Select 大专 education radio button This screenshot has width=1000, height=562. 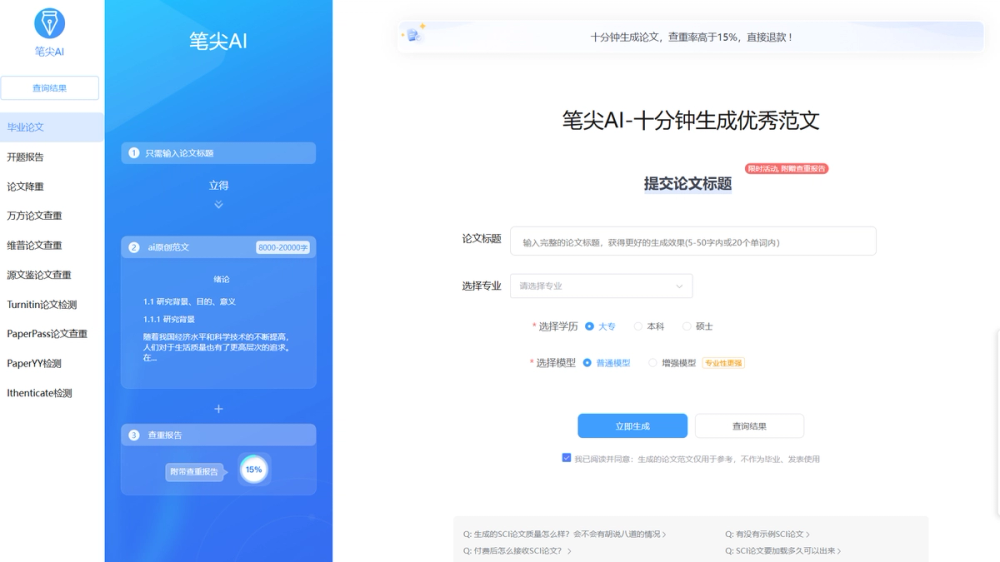(x=589, y=327)
